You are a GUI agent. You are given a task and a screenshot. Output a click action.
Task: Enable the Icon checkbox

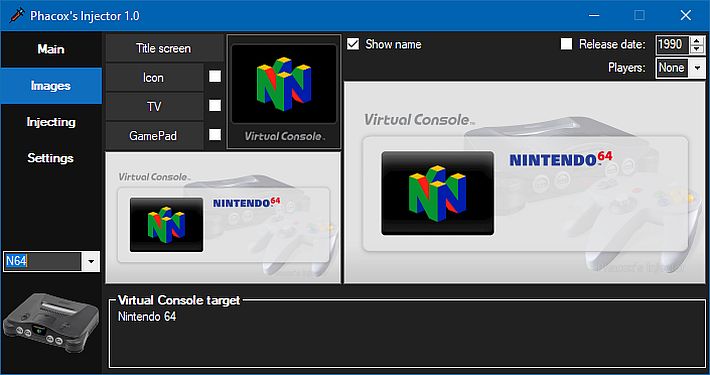pyautogui.click(x=215, y=76)
